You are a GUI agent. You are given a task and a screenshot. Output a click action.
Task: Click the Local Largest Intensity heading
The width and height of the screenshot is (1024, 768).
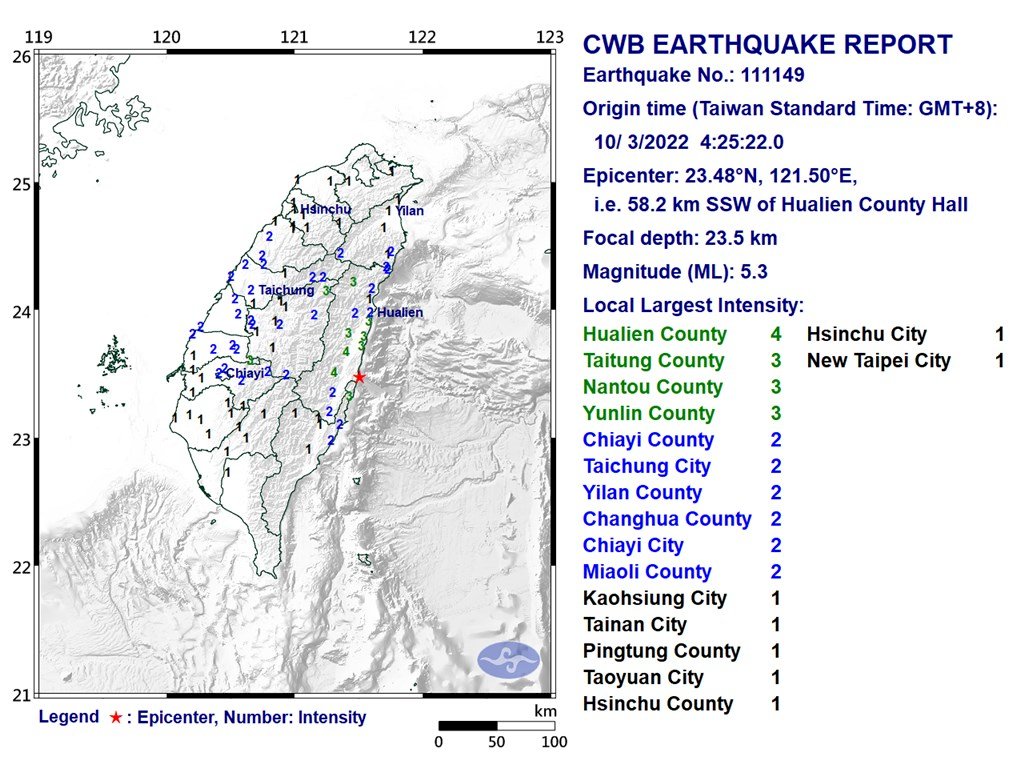(x=693, y=306)
